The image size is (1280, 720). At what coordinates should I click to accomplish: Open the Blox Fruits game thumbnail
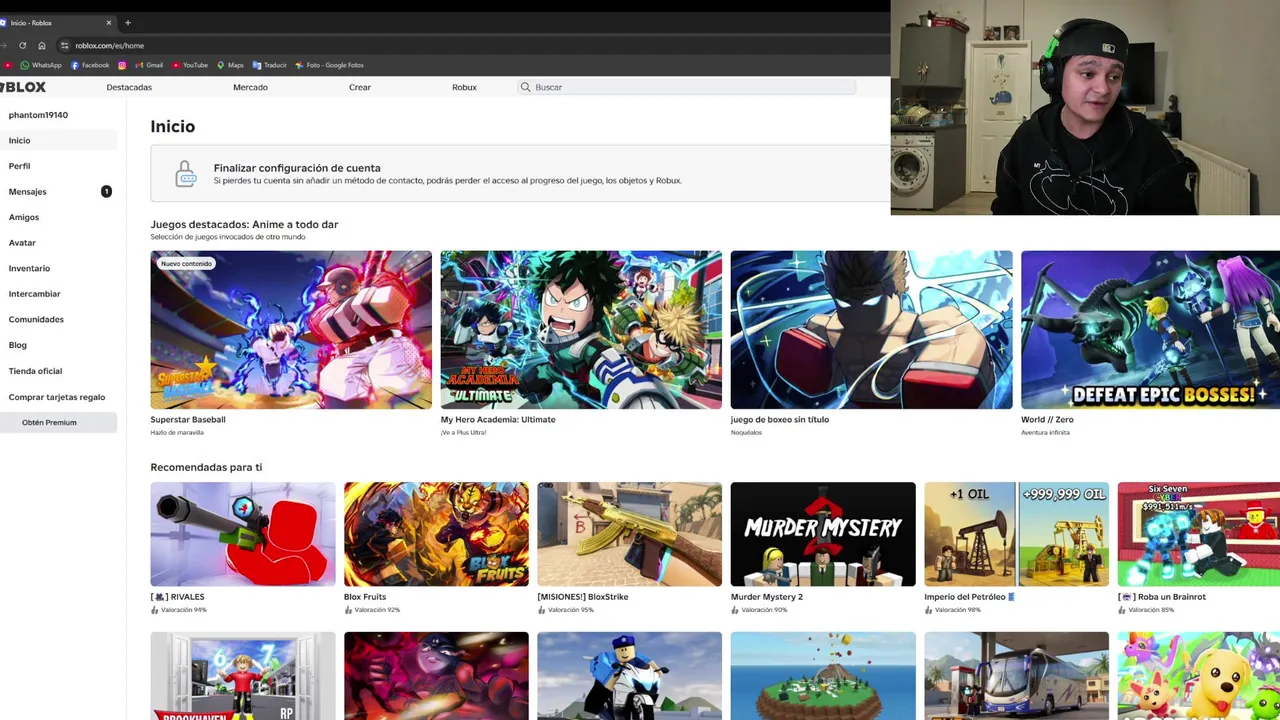(x=436, y=534)
